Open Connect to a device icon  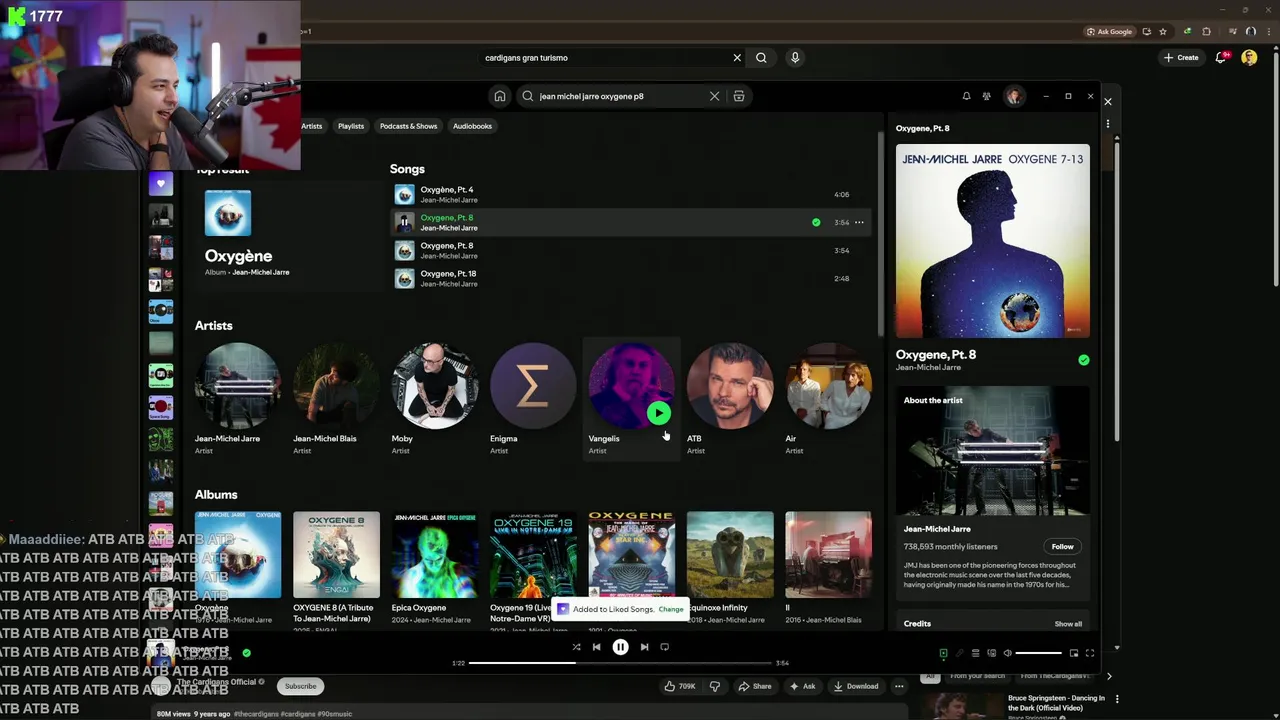[x=991, y=653]
